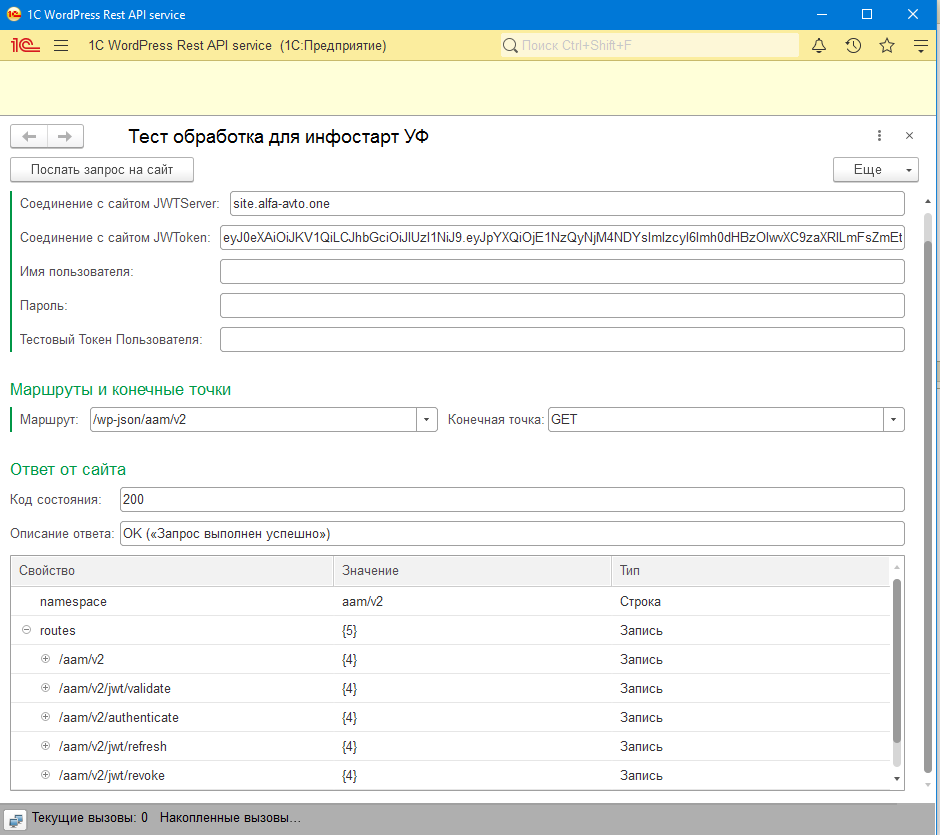Open service settings menu icon
Viewport: 940px width, 835px height.
[921, 46]
